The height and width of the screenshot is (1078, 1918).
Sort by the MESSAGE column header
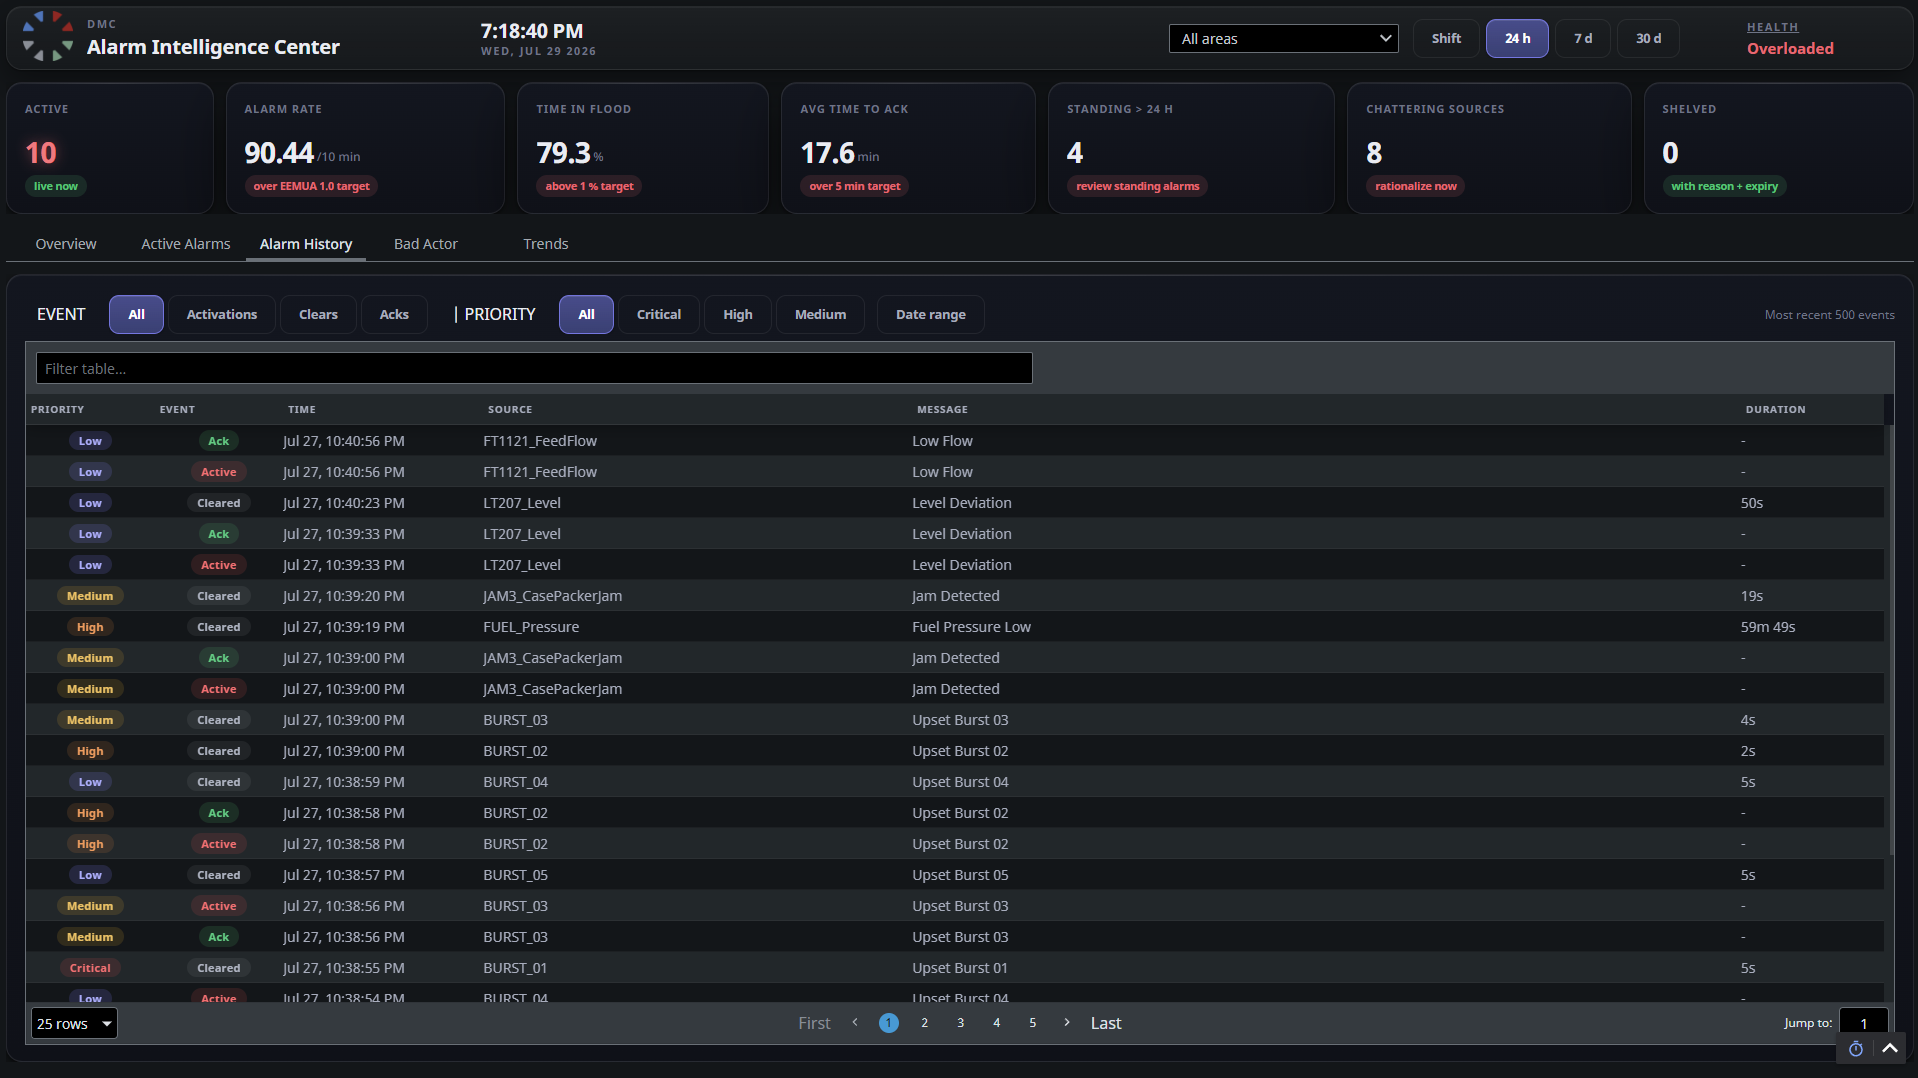coord(942,409)
